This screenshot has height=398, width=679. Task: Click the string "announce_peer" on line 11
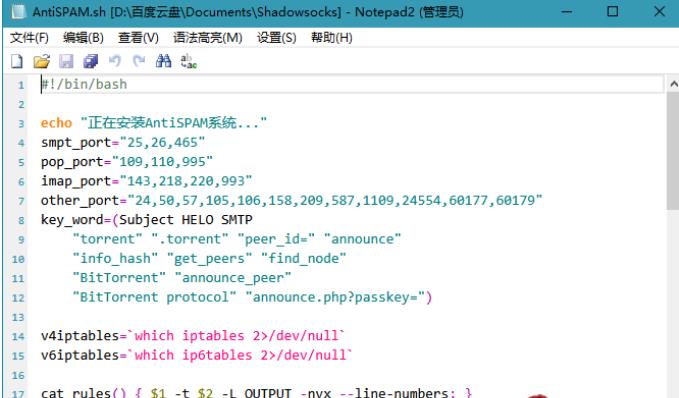pos(233,278)
